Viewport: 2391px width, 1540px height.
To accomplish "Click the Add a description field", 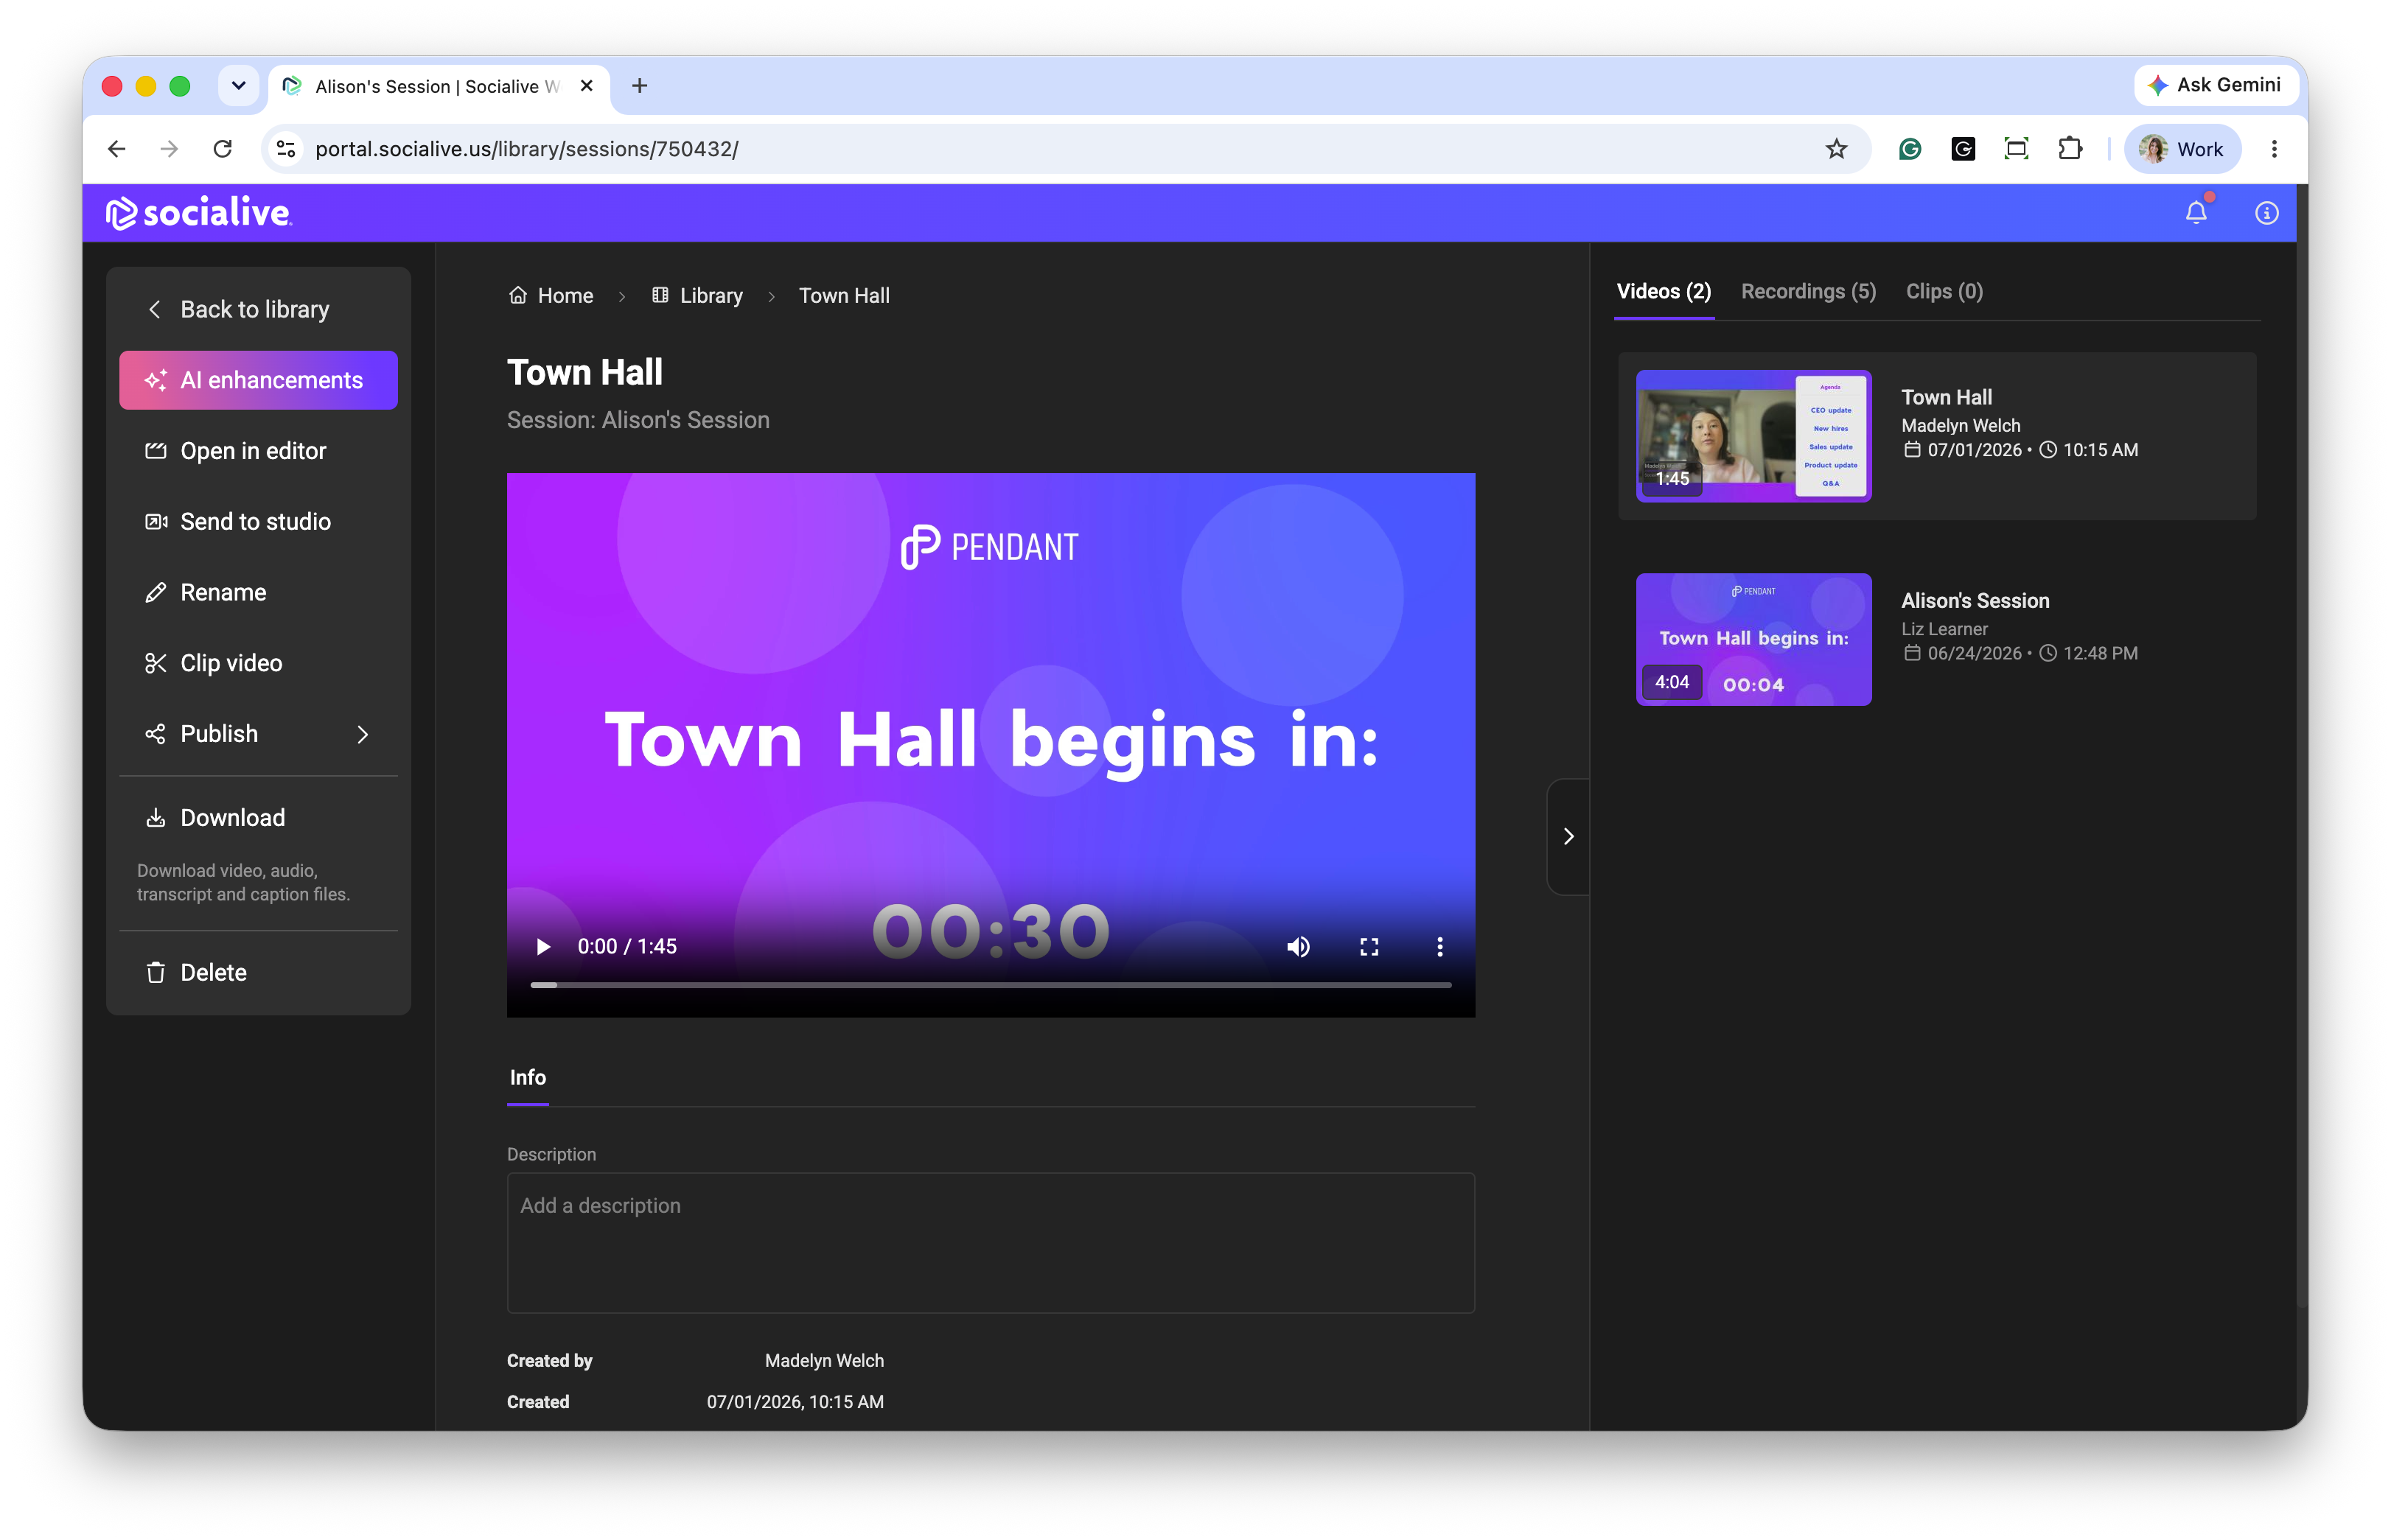I will pyautogui.click(x=990, y=1243).
